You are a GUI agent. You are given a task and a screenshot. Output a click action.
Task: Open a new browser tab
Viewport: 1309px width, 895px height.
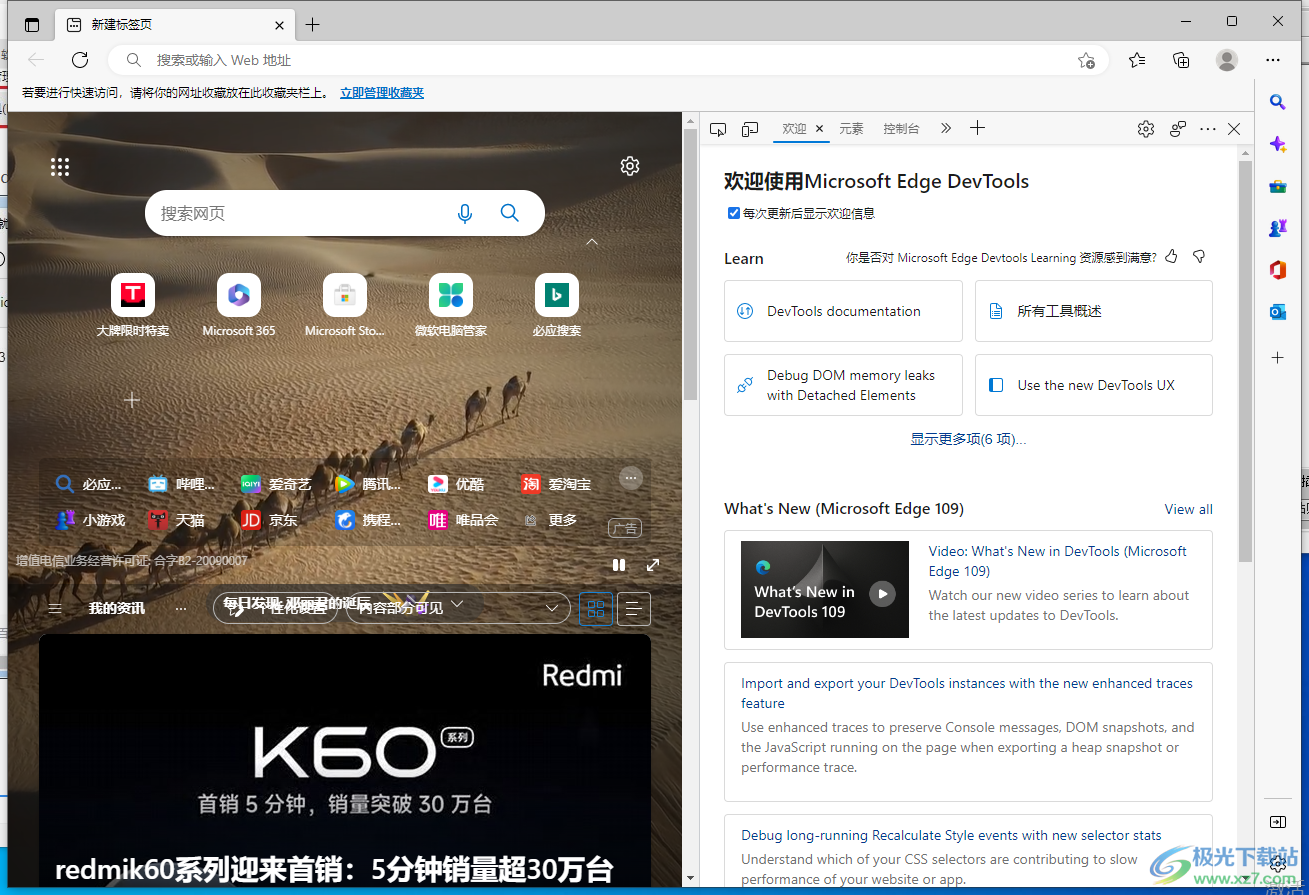point(313,25)
